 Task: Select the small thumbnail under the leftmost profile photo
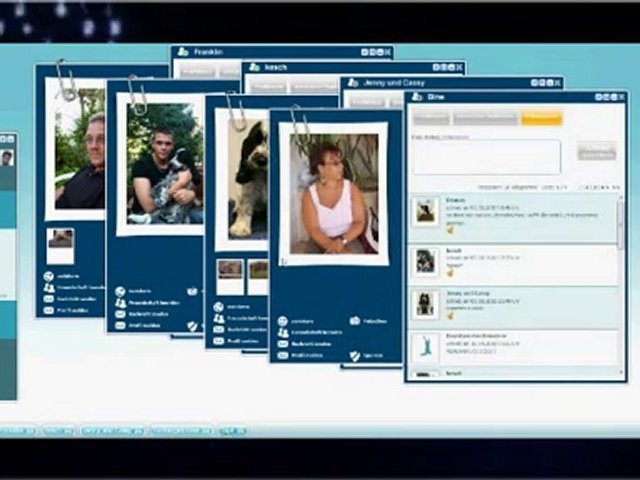coord(60,238)
